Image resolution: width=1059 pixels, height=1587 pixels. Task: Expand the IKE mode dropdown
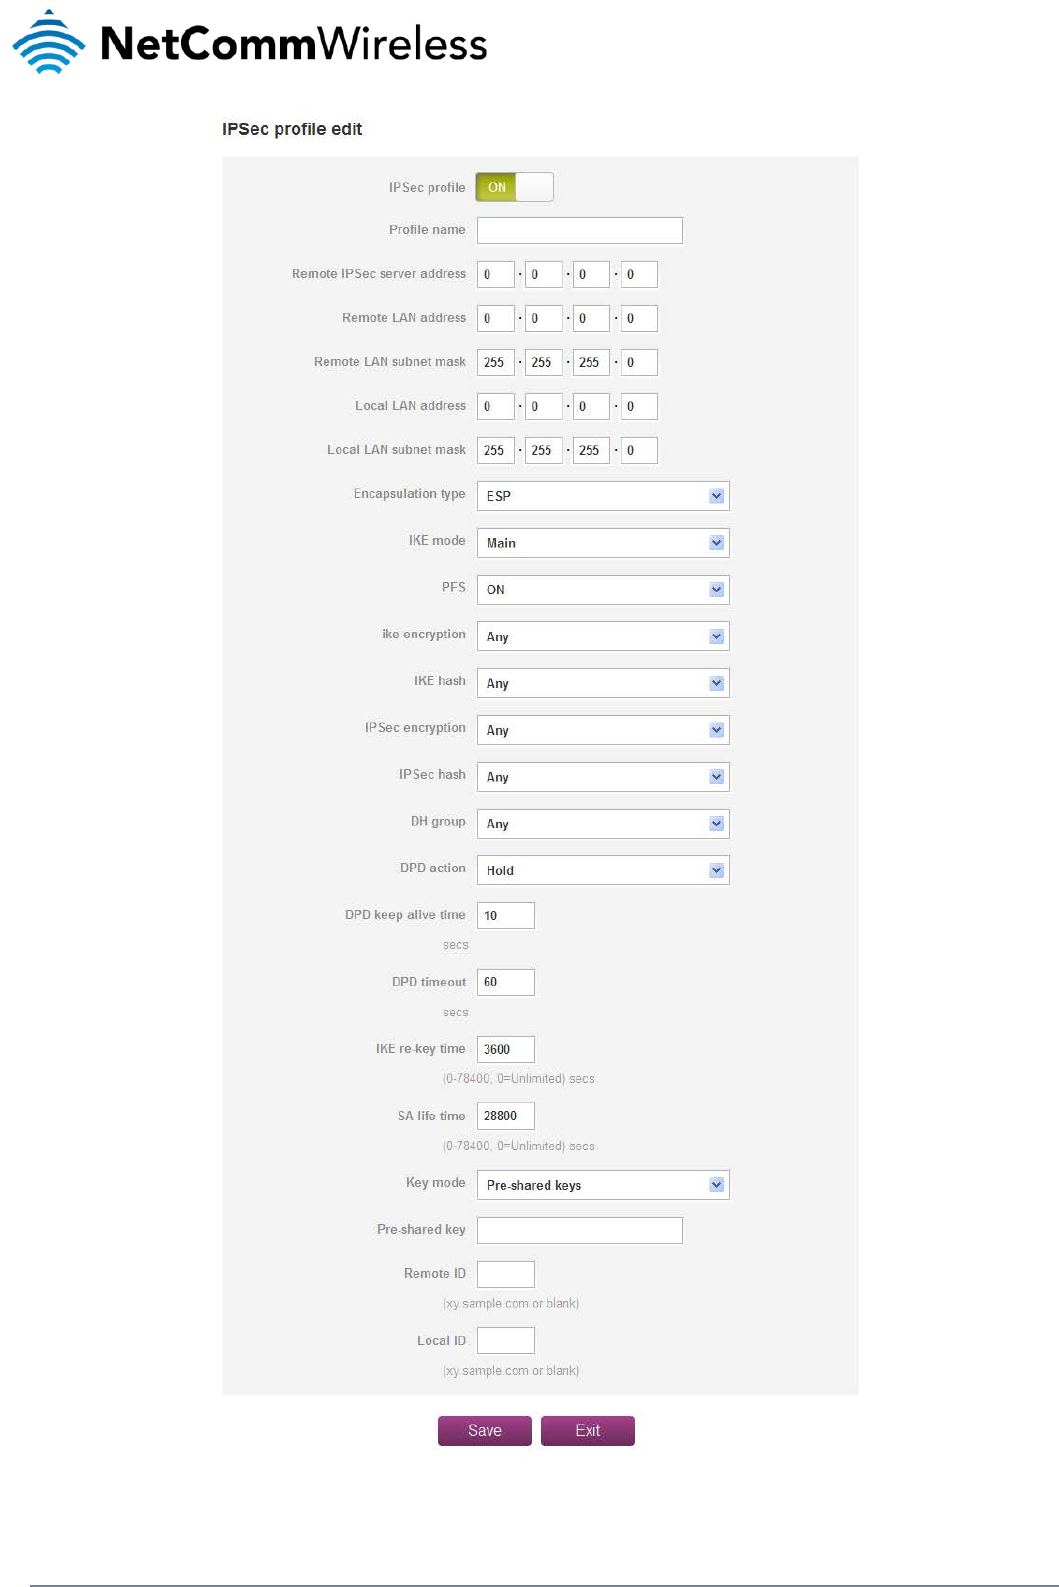coord(602,543)
